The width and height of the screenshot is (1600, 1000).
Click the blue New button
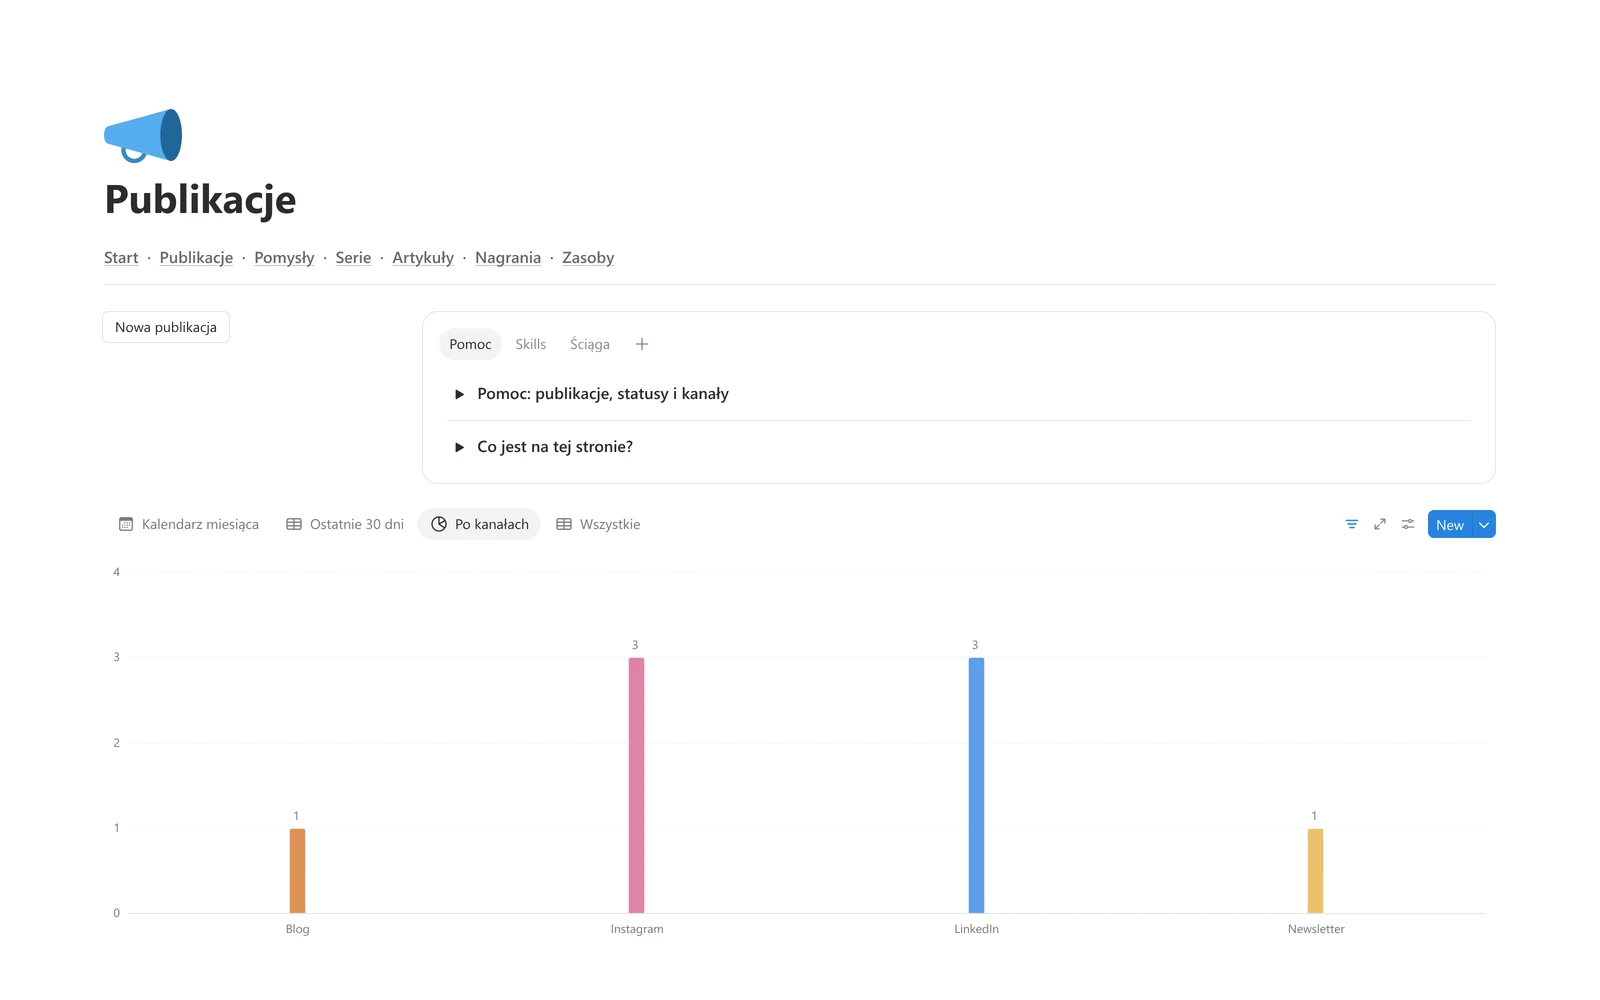pyautogui.click(x=1450, y=525)
